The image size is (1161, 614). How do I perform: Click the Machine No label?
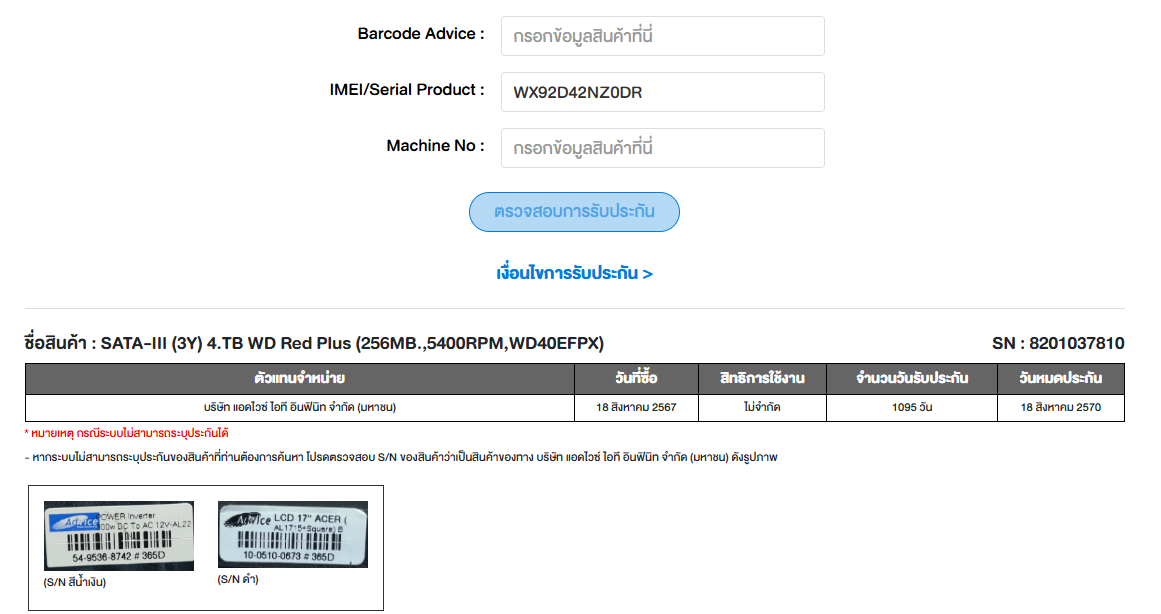point(435,146)
